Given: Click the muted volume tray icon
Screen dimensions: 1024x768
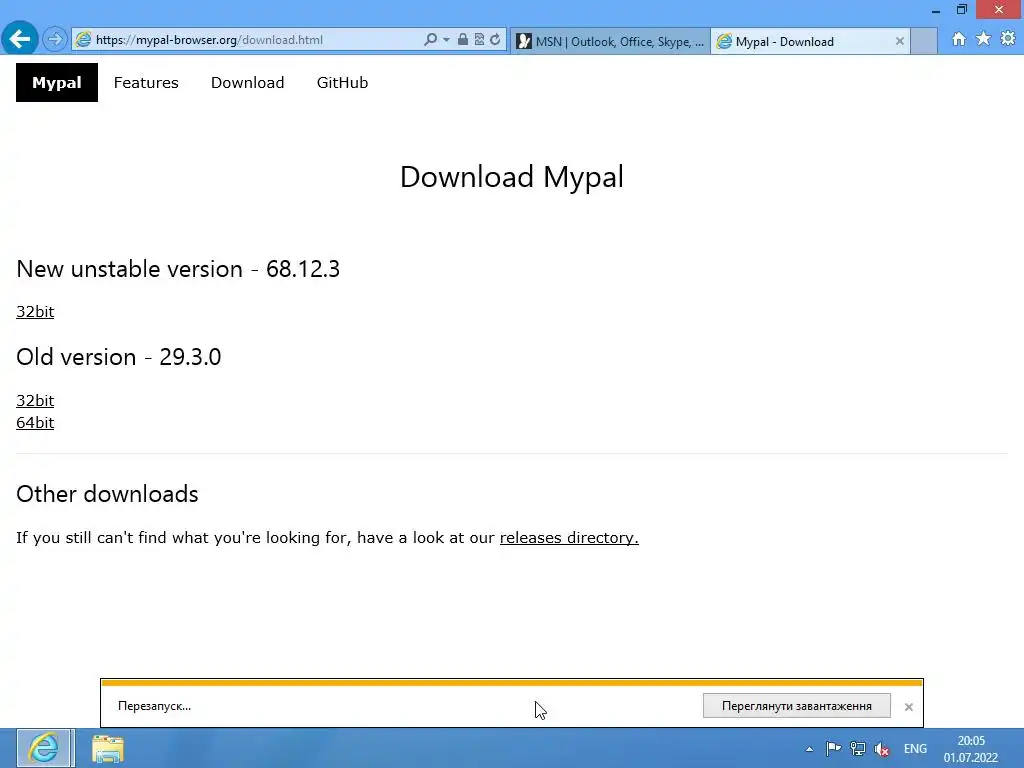Looking at the screenshot, I should 882,749.
